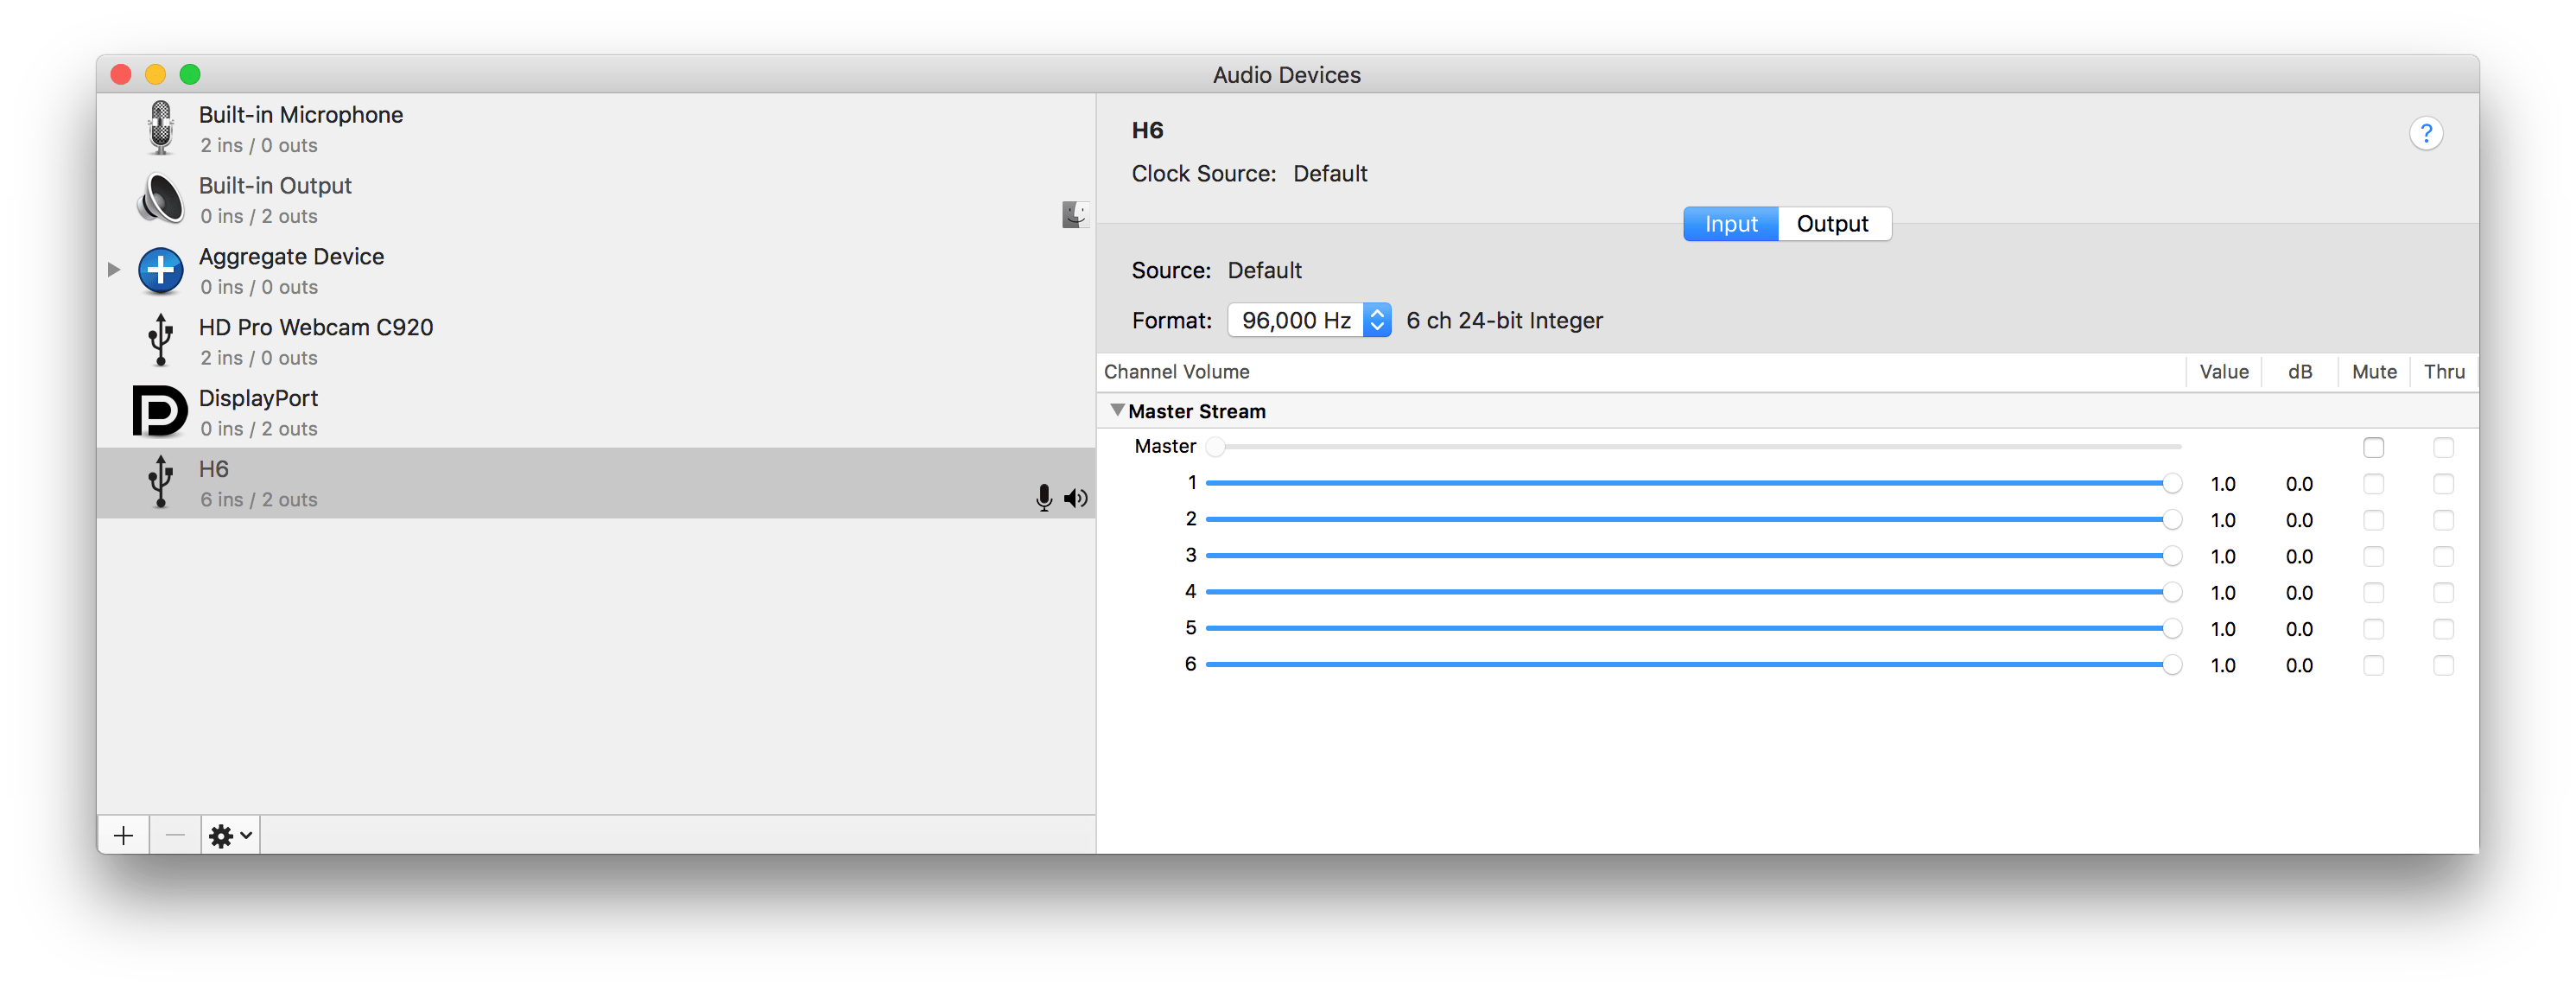Expand the Aggregate Device disclosure triangle
2576x992 pixels.
tap(113, 268)
